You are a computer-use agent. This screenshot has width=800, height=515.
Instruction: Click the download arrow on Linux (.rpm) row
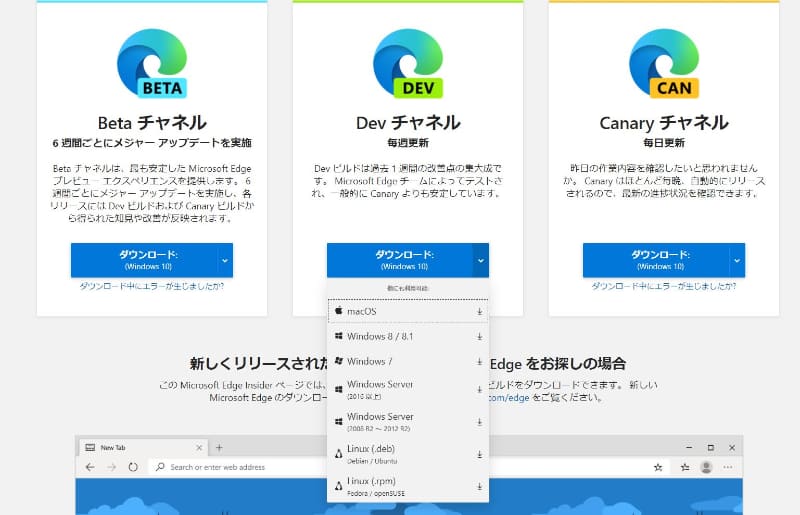coord(480,487)
